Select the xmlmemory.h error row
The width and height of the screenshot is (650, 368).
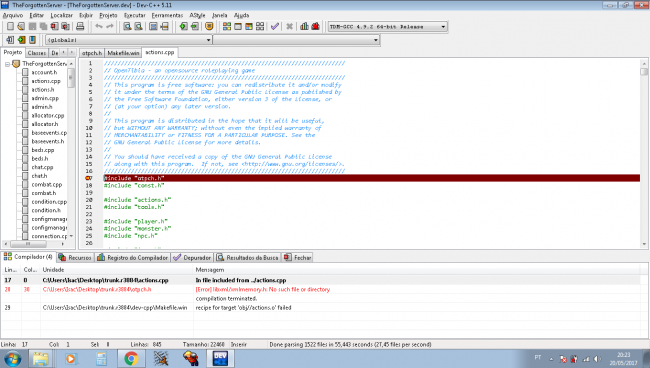click(x=321, y=289)
